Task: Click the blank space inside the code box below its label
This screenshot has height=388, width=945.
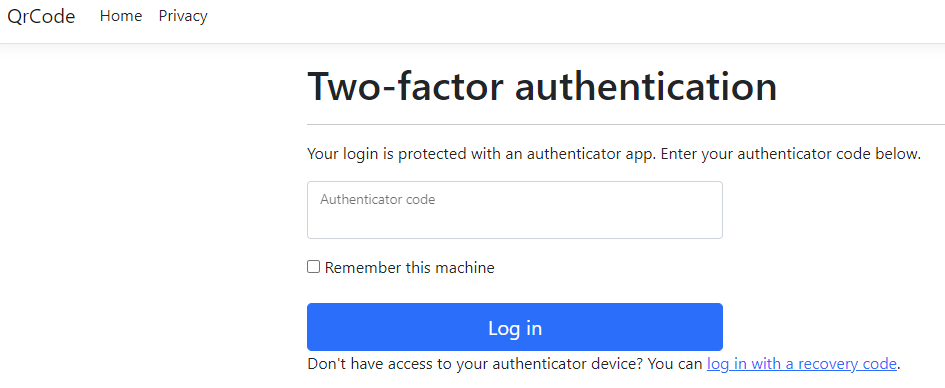Action: pos(515,223)
